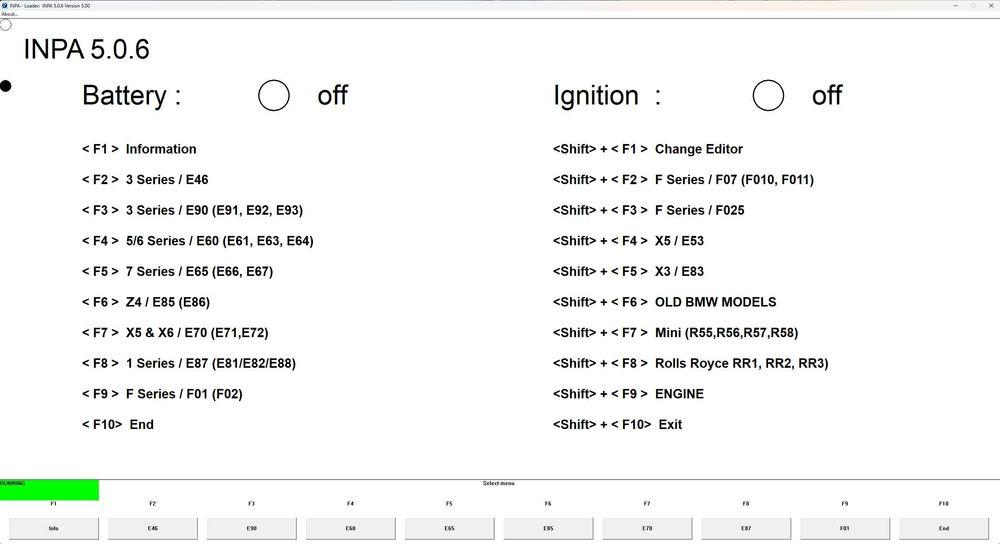Select the E85 function button

coord(548,528)
